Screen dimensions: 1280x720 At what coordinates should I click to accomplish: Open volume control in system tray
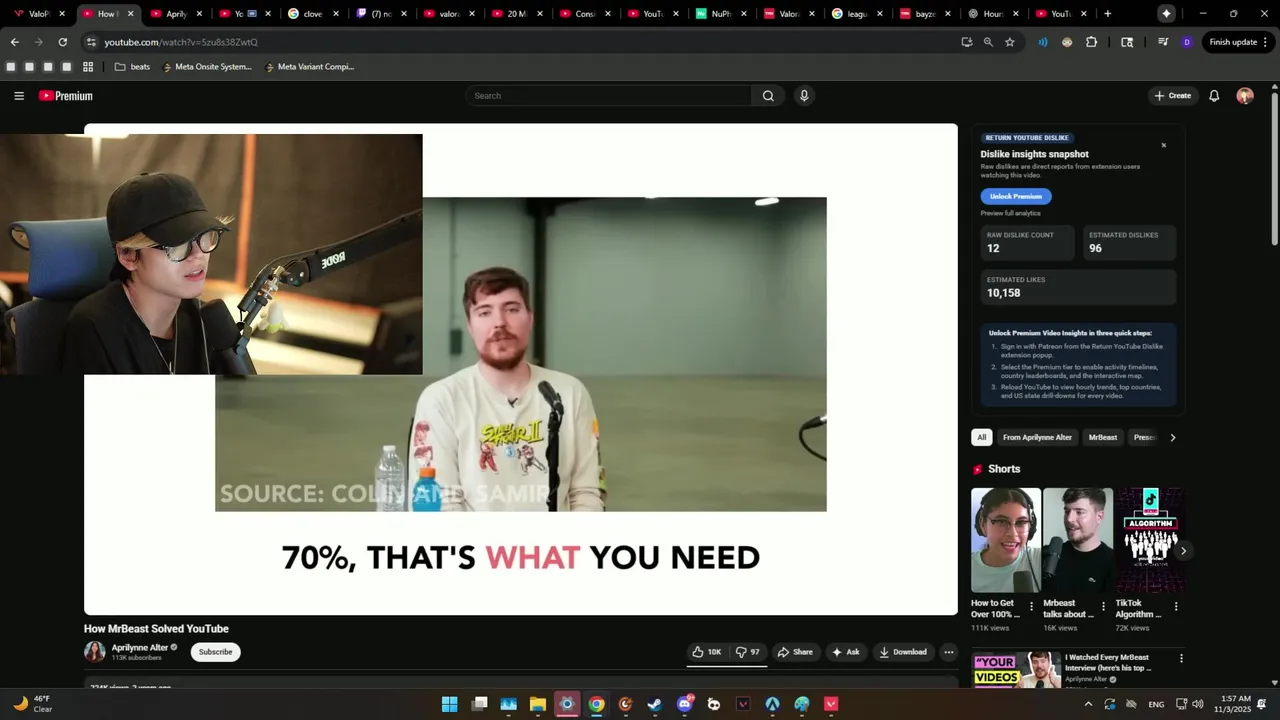click(x=1198, y=704)
